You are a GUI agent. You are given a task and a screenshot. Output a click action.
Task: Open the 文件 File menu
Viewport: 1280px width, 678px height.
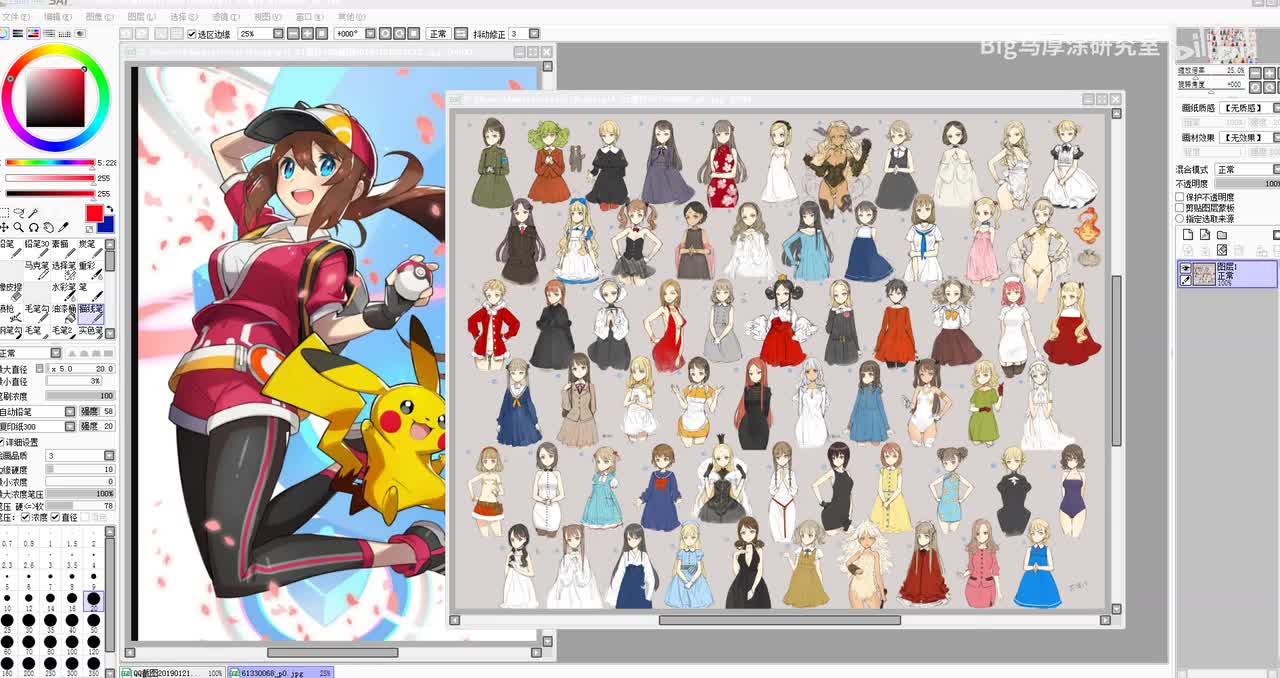point(18,17)
